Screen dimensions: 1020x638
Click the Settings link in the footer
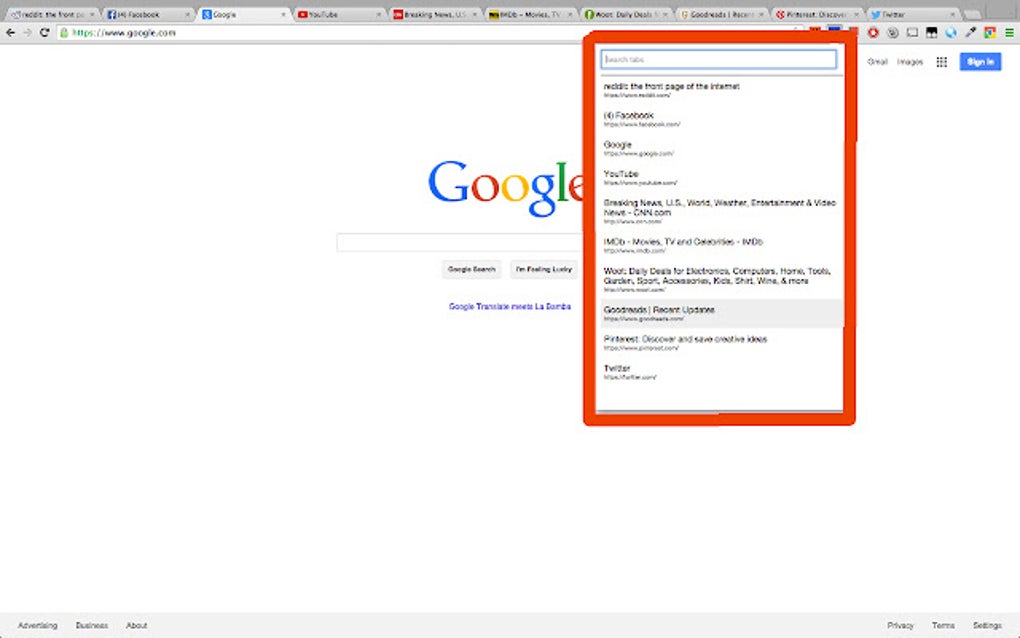point(985,624)
